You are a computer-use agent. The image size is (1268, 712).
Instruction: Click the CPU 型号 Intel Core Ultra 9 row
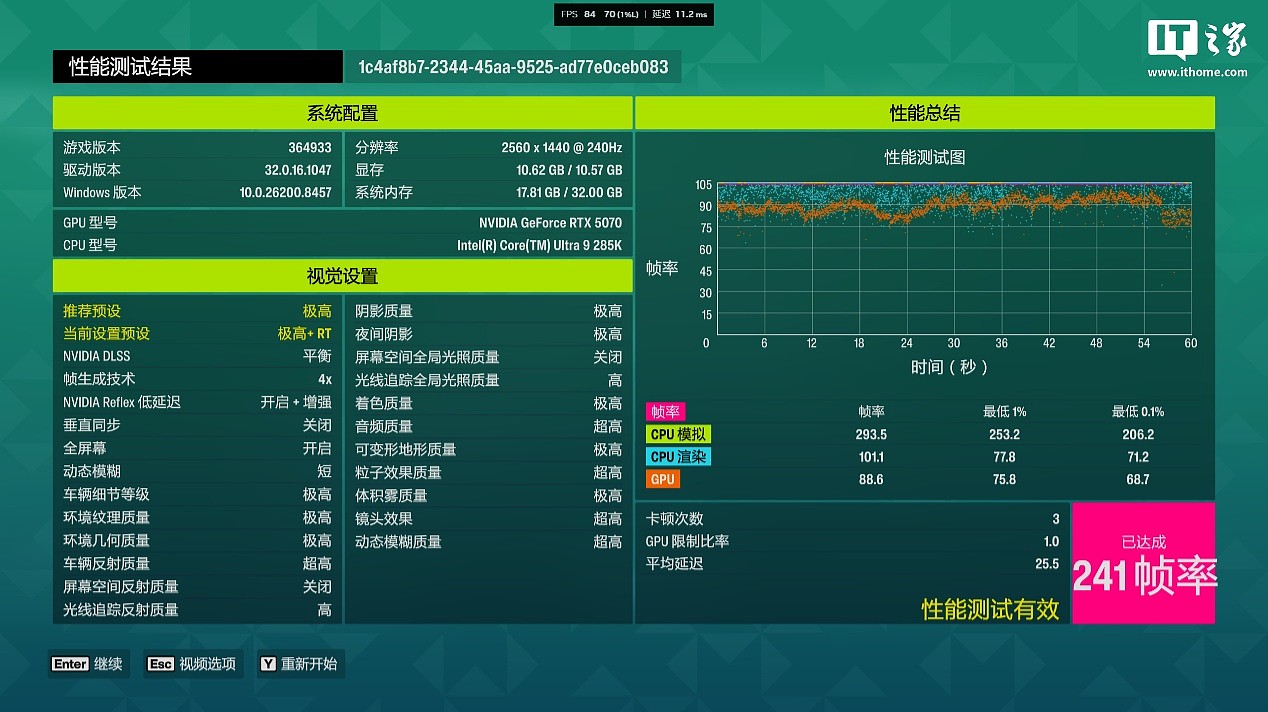click(x=342, y=245)
